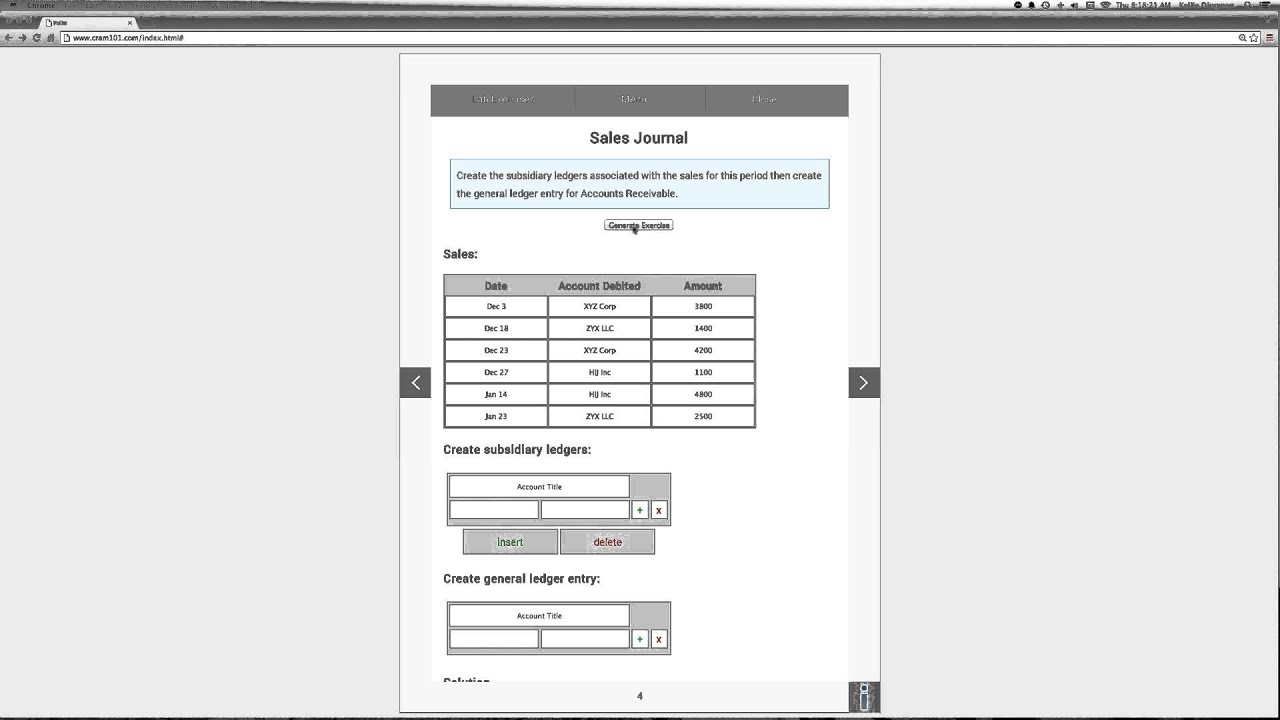Viewport: 1280px width, 720px height.
Task: Click the left amount field in subsidiary ledger
Action: pos(494,510)
